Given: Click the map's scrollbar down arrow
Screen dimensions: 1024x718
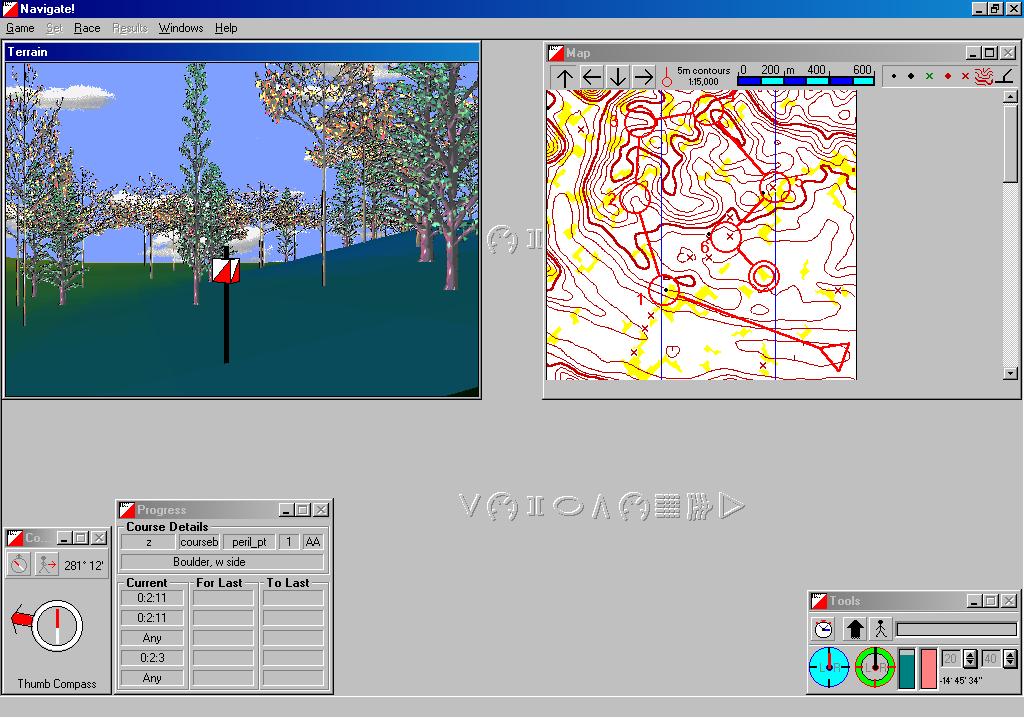Looking at the screenshot, I should click(x=1010, y=373).
